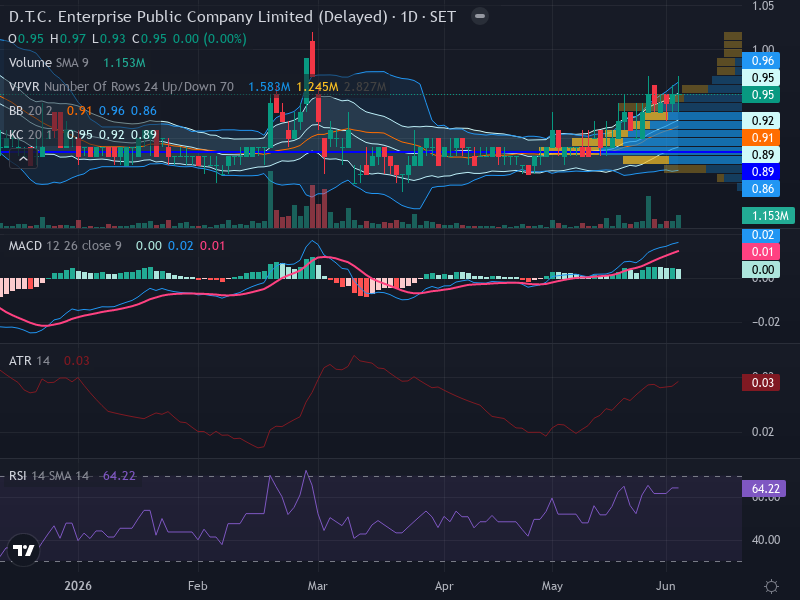800x600 pixels.
Task: Click the -0.02 MACD scale label
Action: click(x=766, y=322)
